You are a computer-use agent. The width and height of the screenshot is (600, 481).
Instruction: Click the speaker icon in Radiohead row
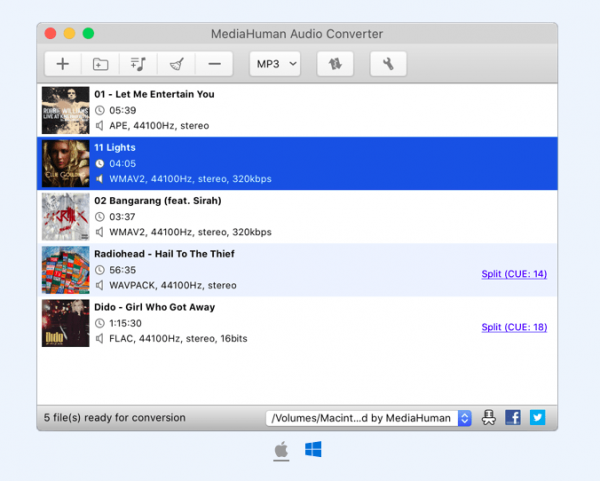click(x=99, y=285)
